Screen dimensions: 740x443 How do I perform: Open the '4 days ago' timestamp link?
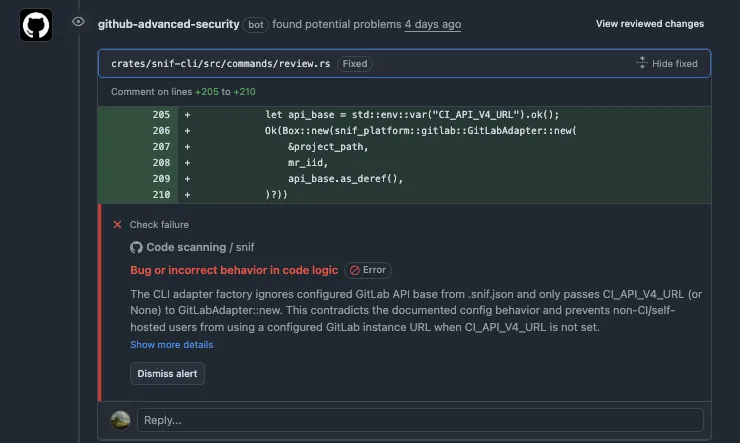(x=433, y=24)
